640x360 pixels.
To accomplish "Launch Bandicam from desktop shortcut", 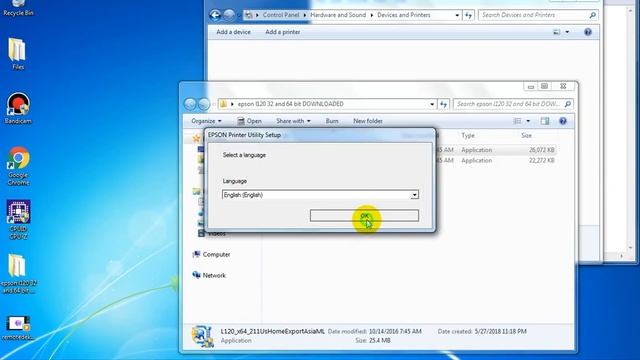I will point(18,108).
